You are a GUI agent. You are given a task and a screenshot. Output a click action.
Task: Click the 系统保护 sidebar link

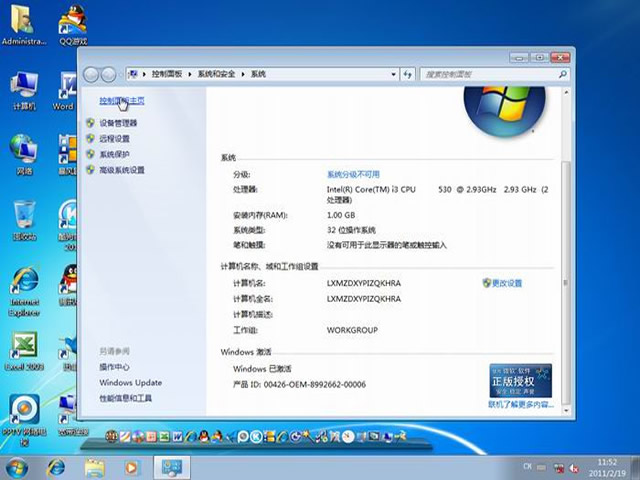pyautogui.click(x=114, y=155)
